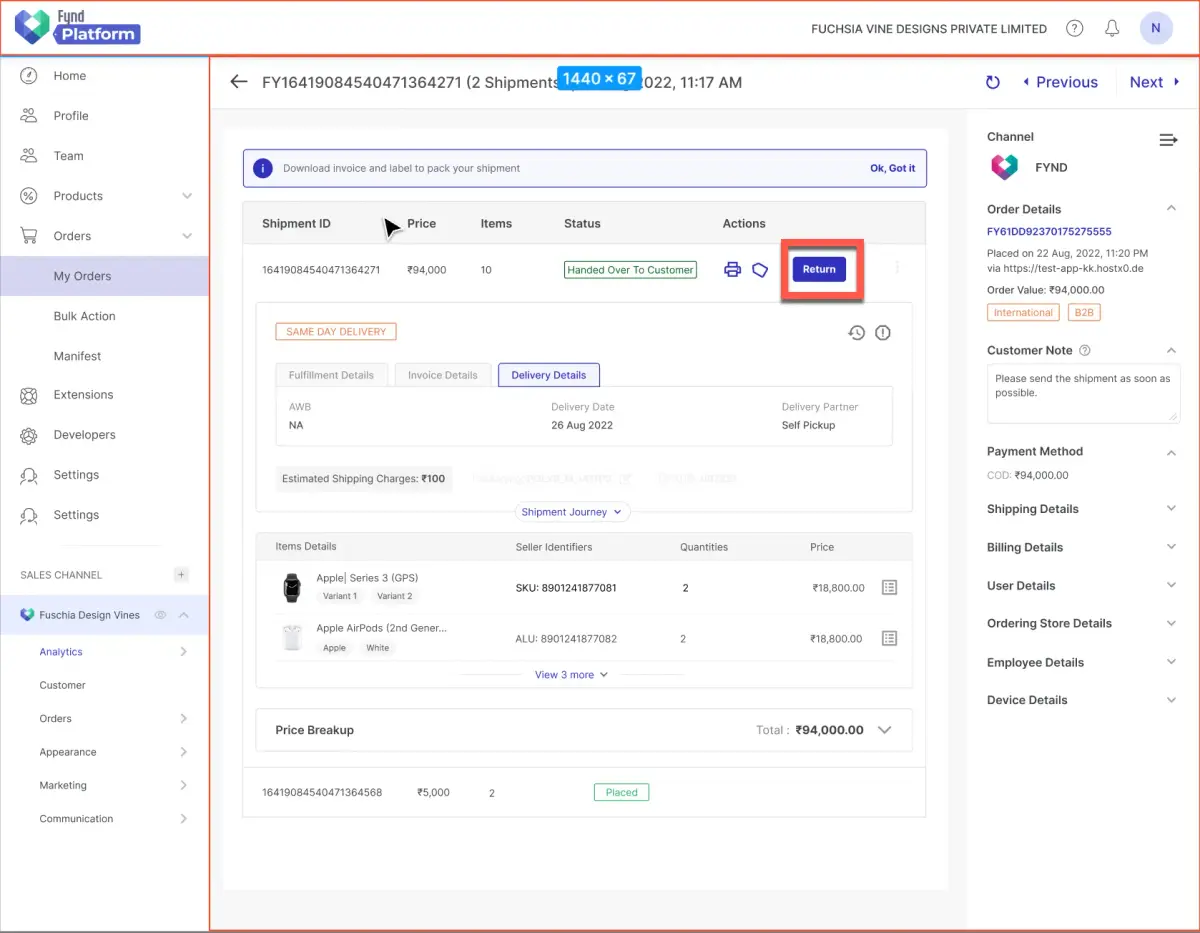Open the notifications bell
Image resolution: width=1200 pixels, height=933 pixels.
click(x=1112, y=28)
